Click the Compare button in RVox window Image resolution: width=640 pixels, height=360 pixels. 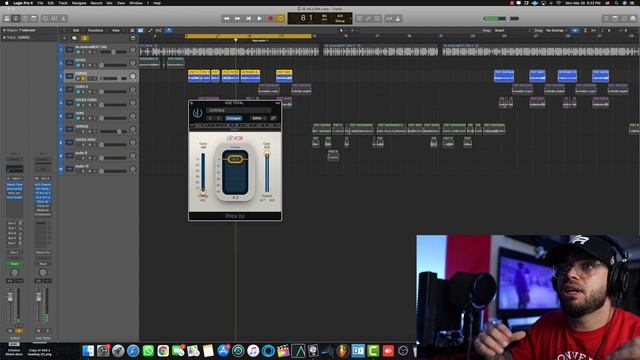[x=233, y=118]
